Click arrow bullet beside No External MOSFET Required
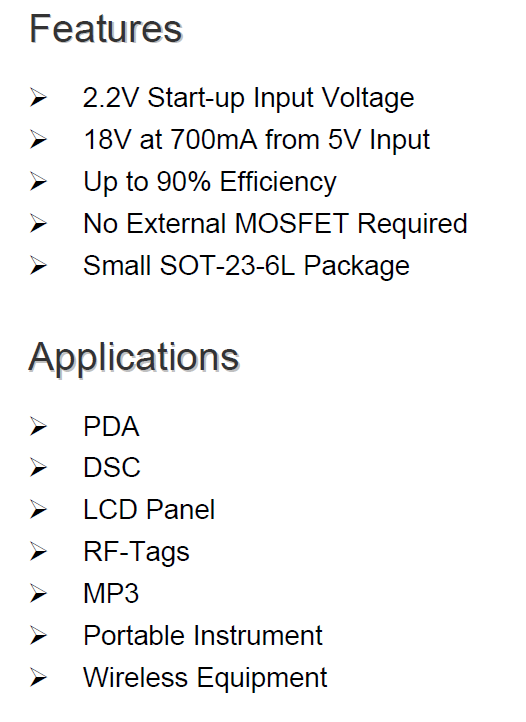526x722 pixels. click(x=38, y=224)
